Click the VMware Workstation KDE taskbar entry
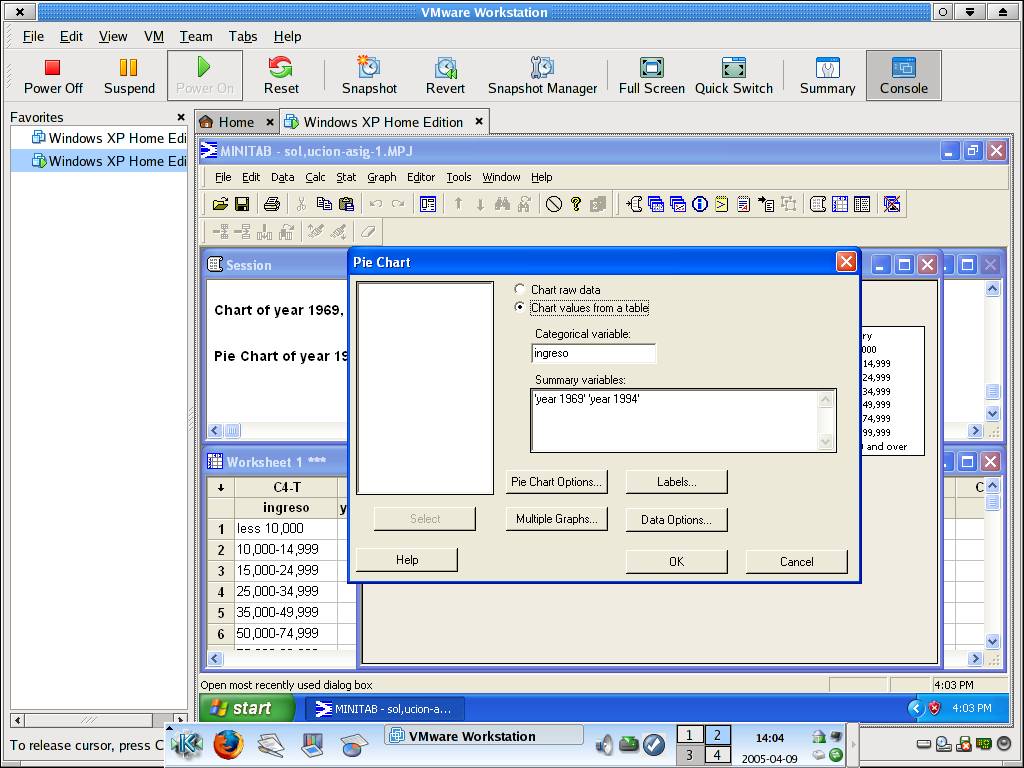The height and width of the screenshot is (768, 1024). tap(483, 736)
